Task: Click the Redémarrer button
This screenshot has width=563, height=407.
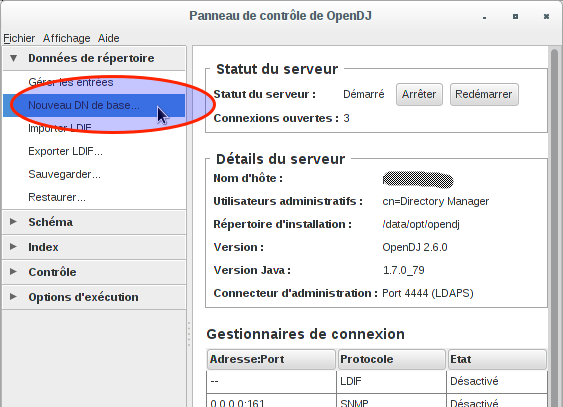Action: (x=484, y=94)
